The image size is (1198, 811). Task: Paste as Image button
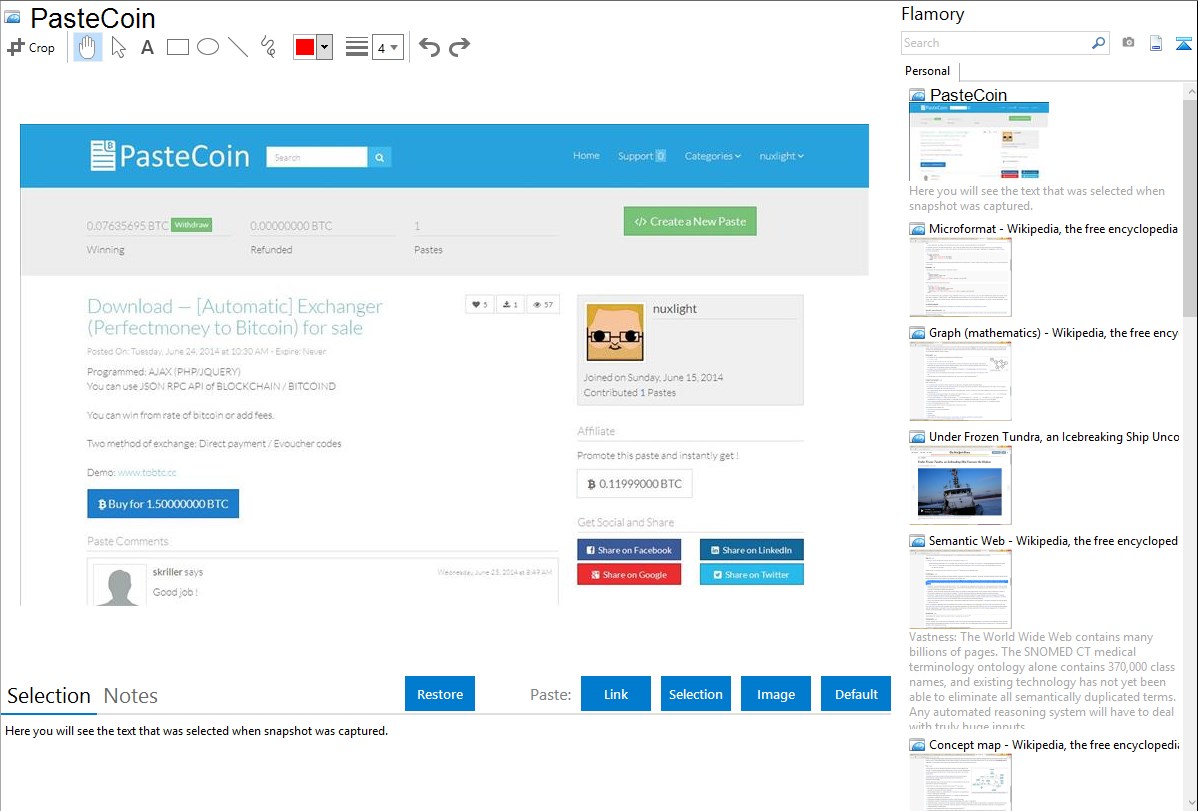pyautogui.click(x=775, y=694)
